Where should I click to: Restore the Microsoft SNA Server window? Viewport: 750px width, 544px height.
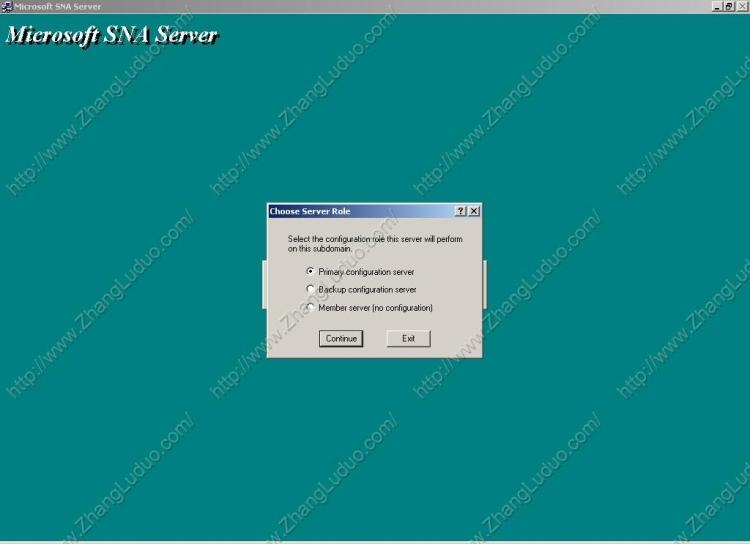click(x=728, y=6)
